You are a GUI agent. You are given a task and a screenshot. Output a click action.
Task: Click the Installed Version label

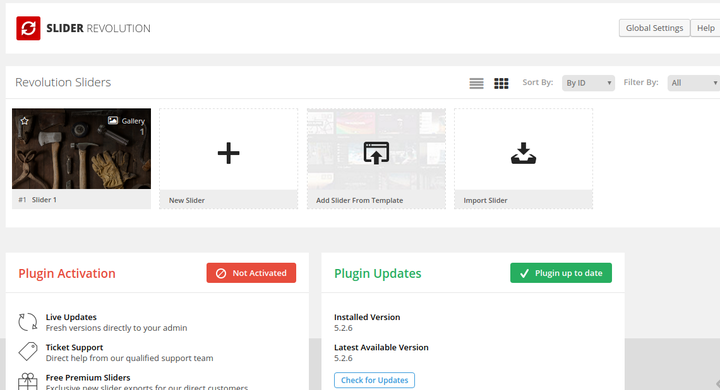pyautogui.click(x=367, y=317)
